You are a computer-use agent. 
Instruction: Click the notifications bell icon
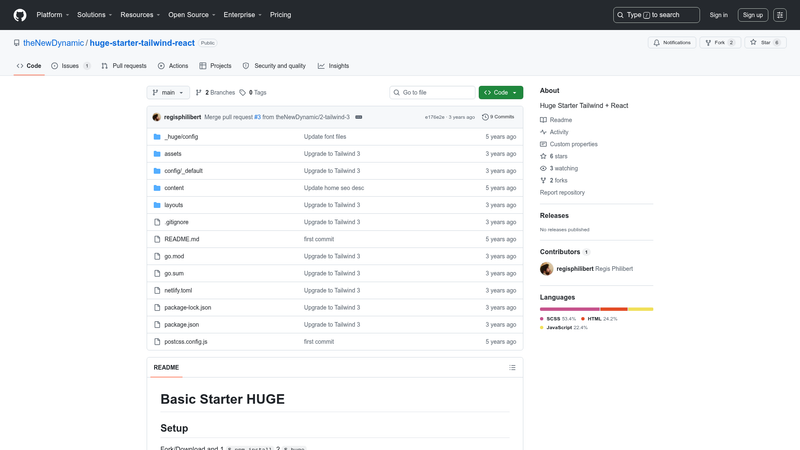(x=657, y=43)
